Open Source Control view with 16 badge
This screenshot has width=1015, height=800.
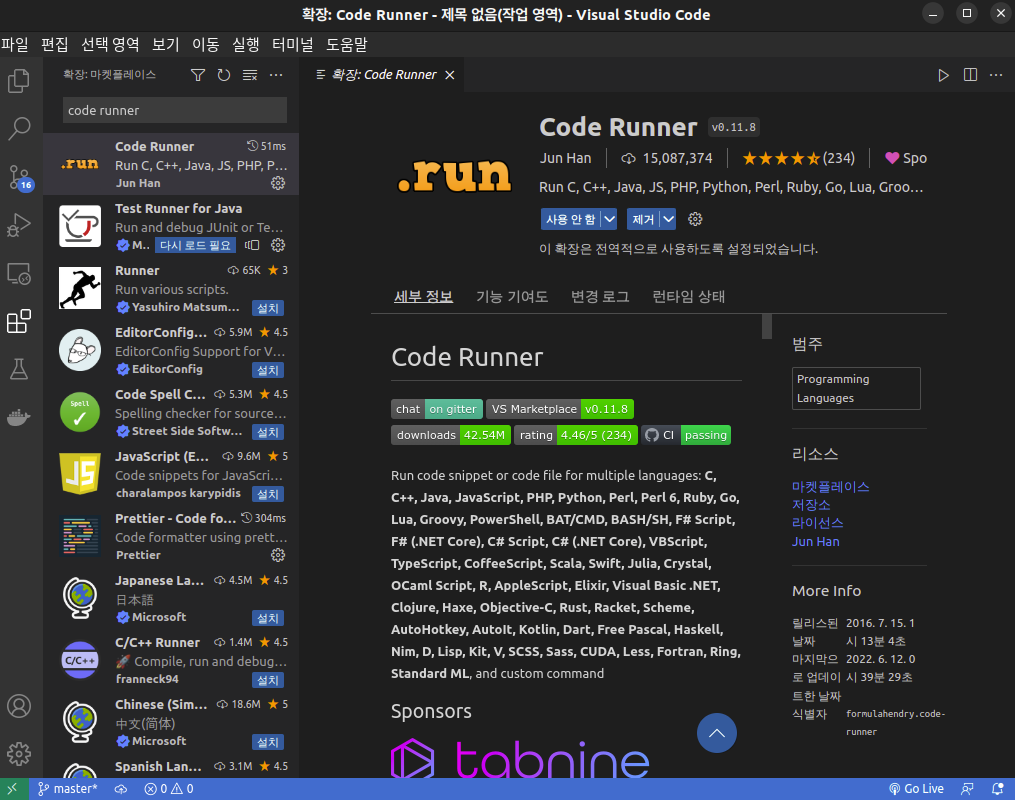point(19,177)
